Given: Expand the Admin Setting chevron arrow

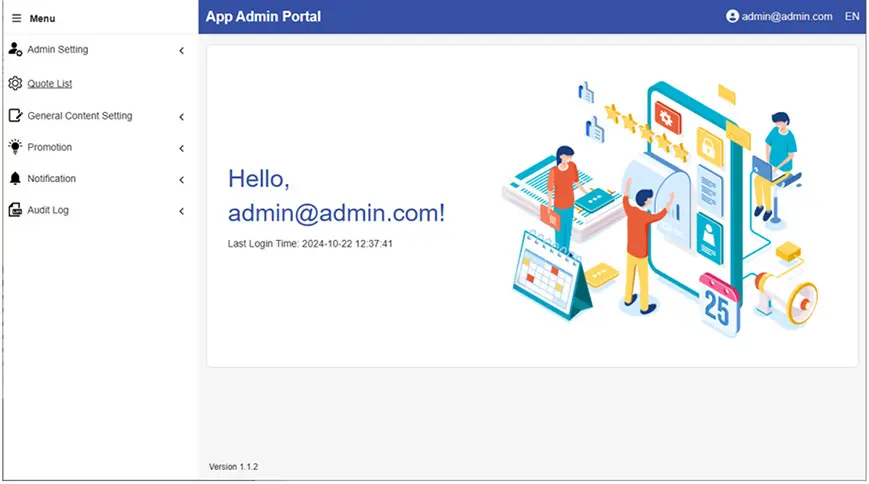Looking at the screenshot, I should [x=181, y=50].
